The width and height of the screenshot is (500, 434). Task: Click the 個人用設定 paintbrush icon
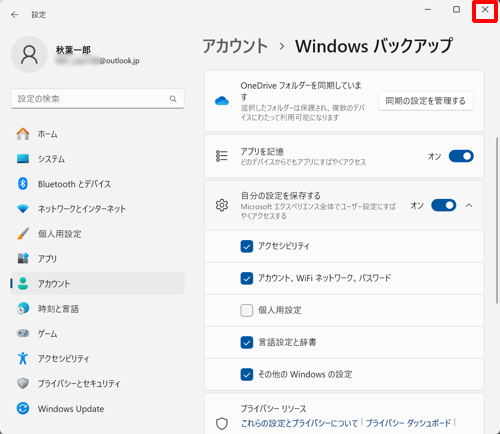[23, 234]
